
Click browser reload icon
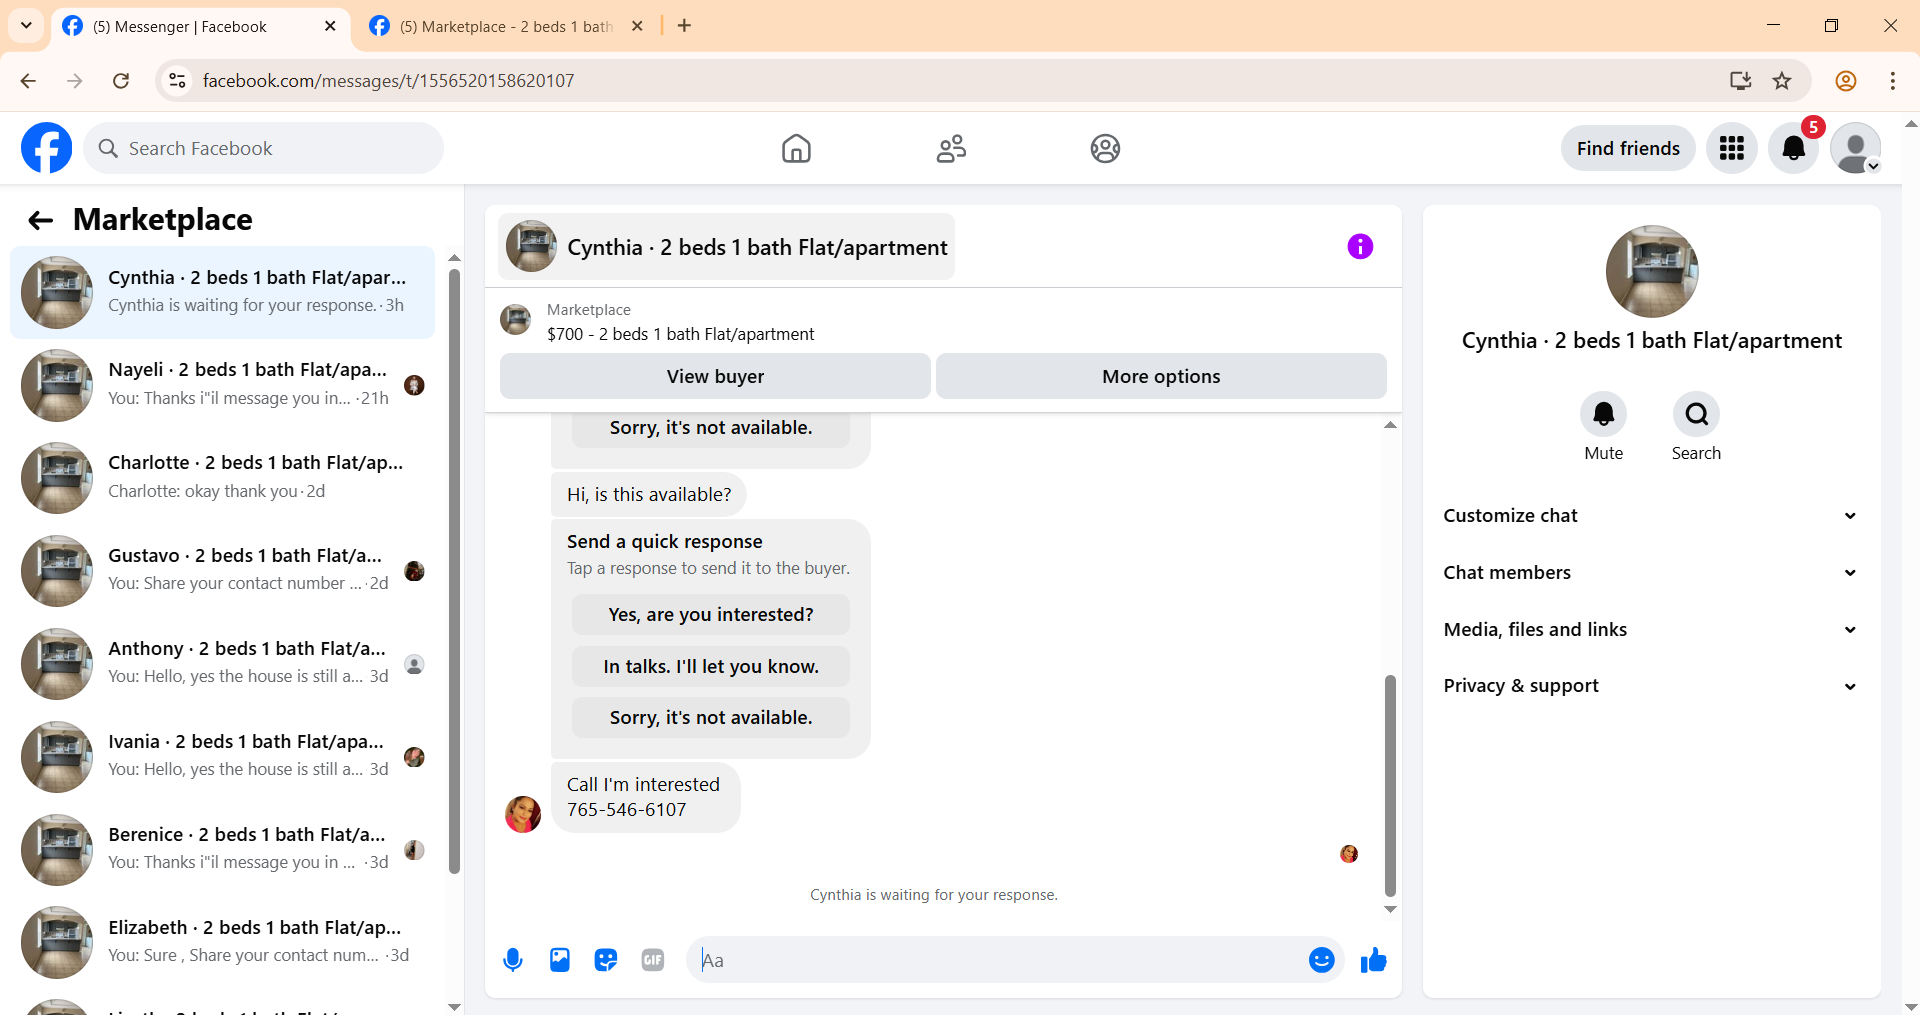click(121, 81)
